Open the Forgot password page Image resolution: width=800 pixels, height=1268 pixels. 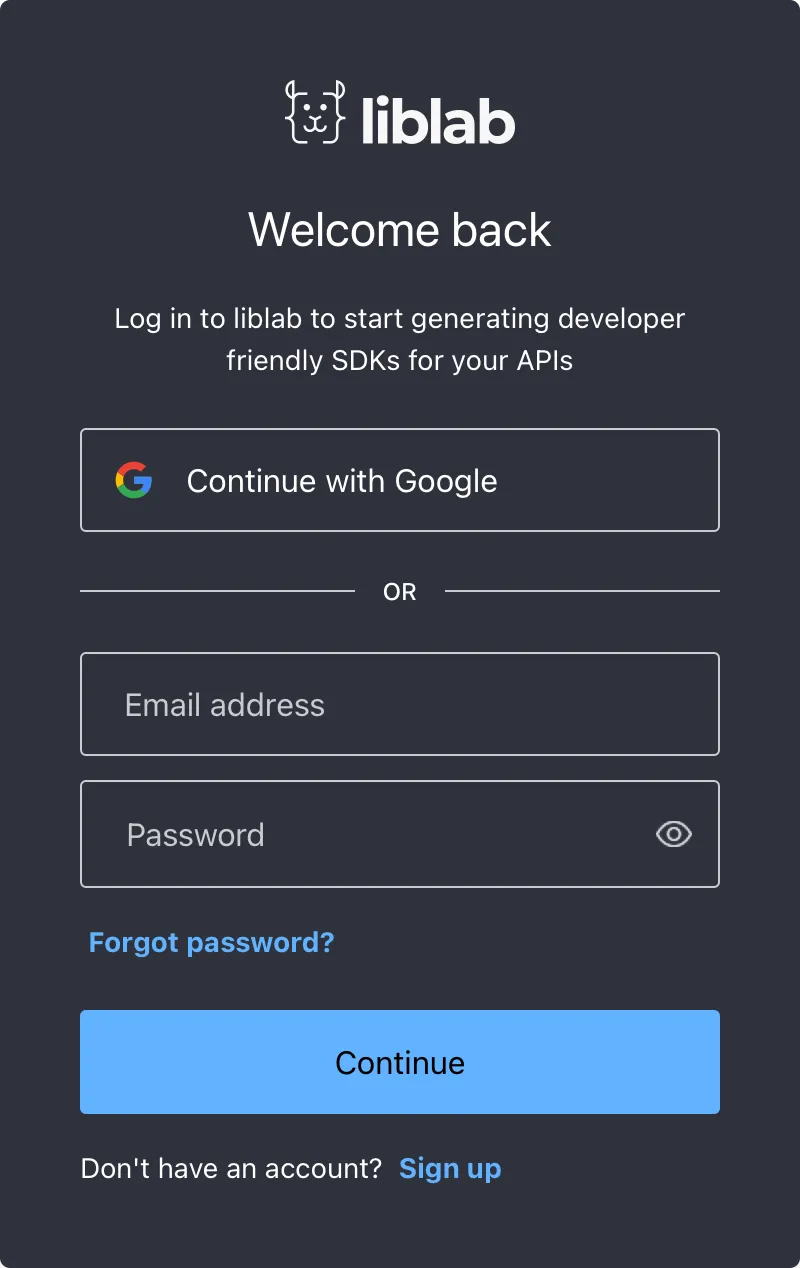point(211,942)
